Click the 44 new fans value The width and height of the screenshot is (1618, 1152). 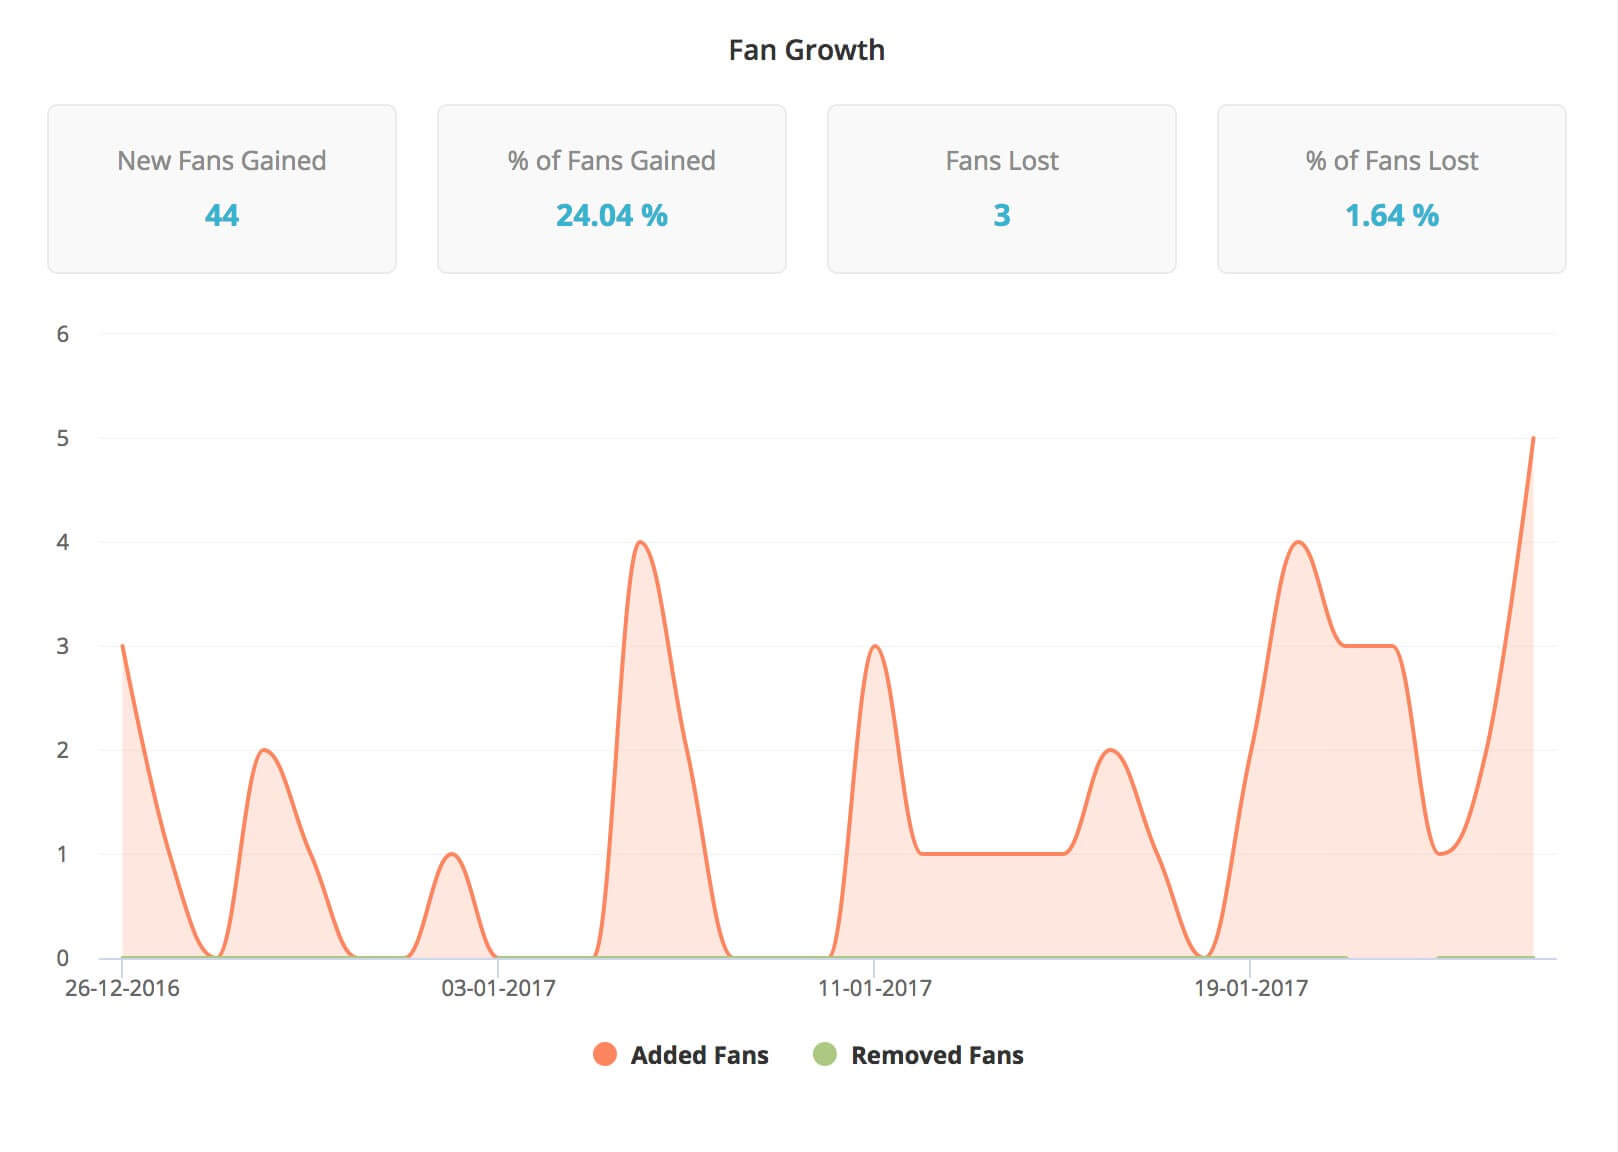[222, 215]
